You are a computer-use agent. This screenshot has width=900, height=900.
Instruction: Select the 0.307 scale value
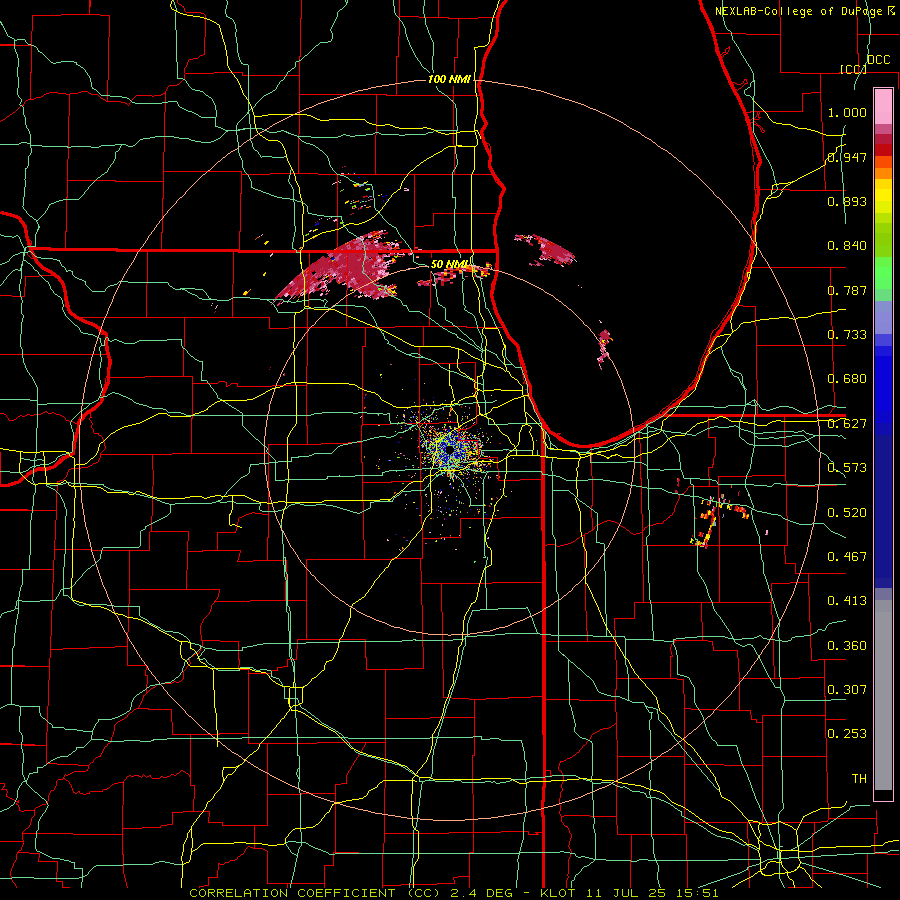coord(847,689)
